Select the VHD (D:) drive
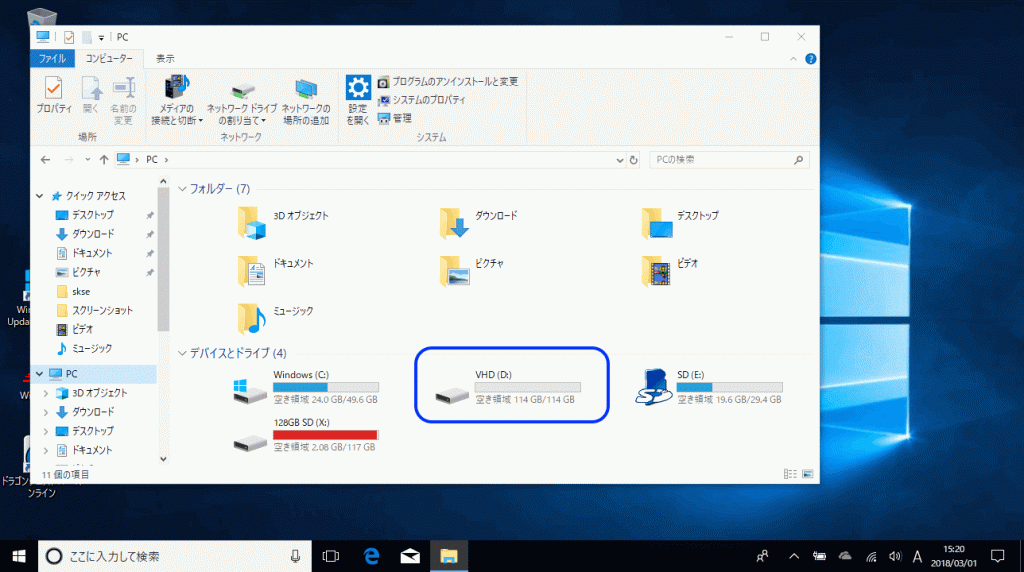Viewport: 1024px width, 572px height. pyautogui.click(x=508, y=387)
